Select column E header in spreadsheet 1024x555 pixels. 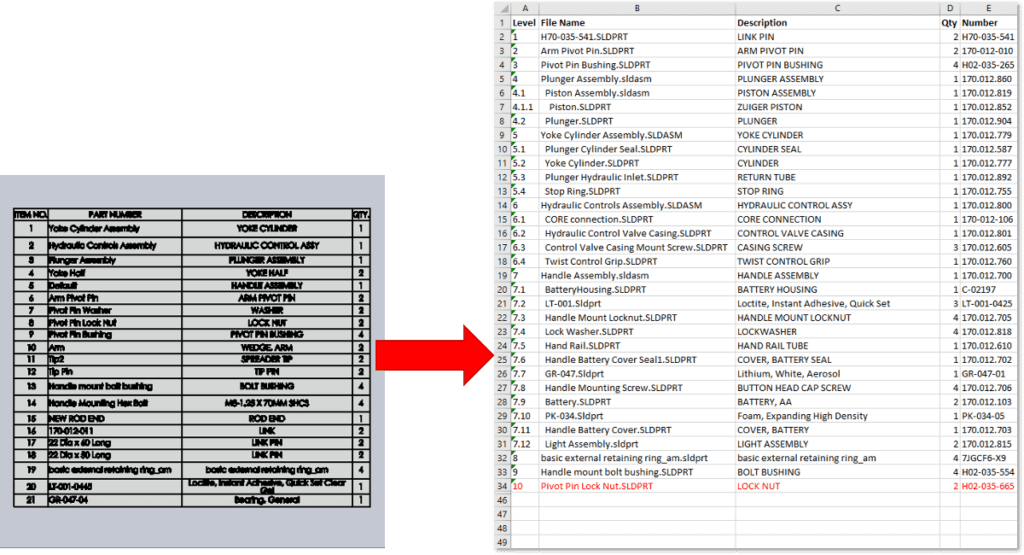pos(988,8)
